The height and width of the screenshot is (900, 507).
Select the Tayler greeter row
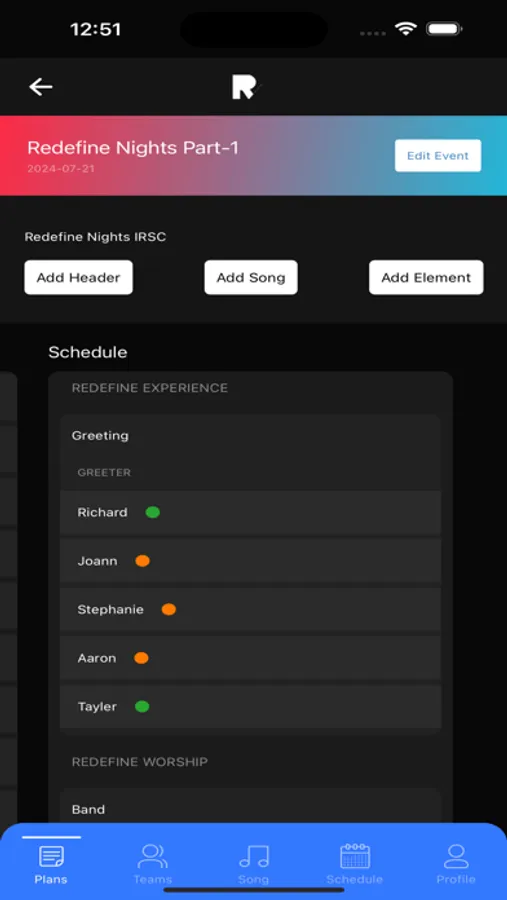250,706
